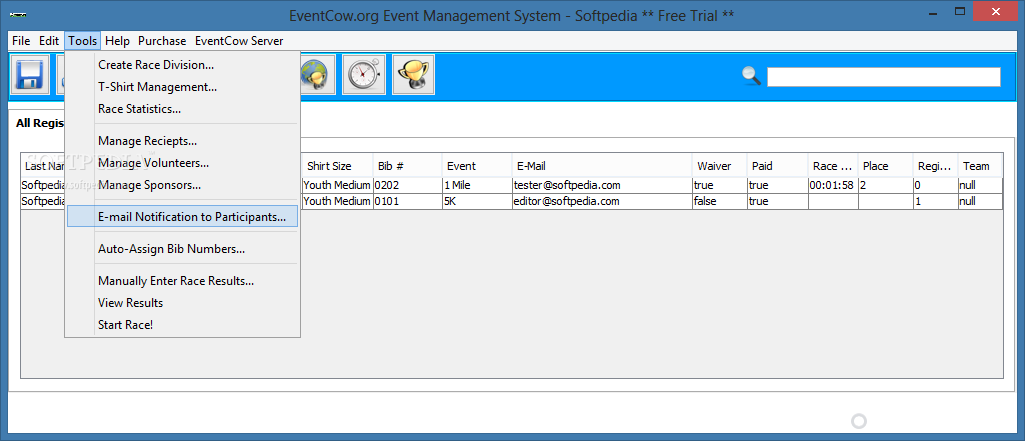Viewport: 1025px width, 441px height.
Task: Click race time 00:01:58 cell
Action: [832, 185]
